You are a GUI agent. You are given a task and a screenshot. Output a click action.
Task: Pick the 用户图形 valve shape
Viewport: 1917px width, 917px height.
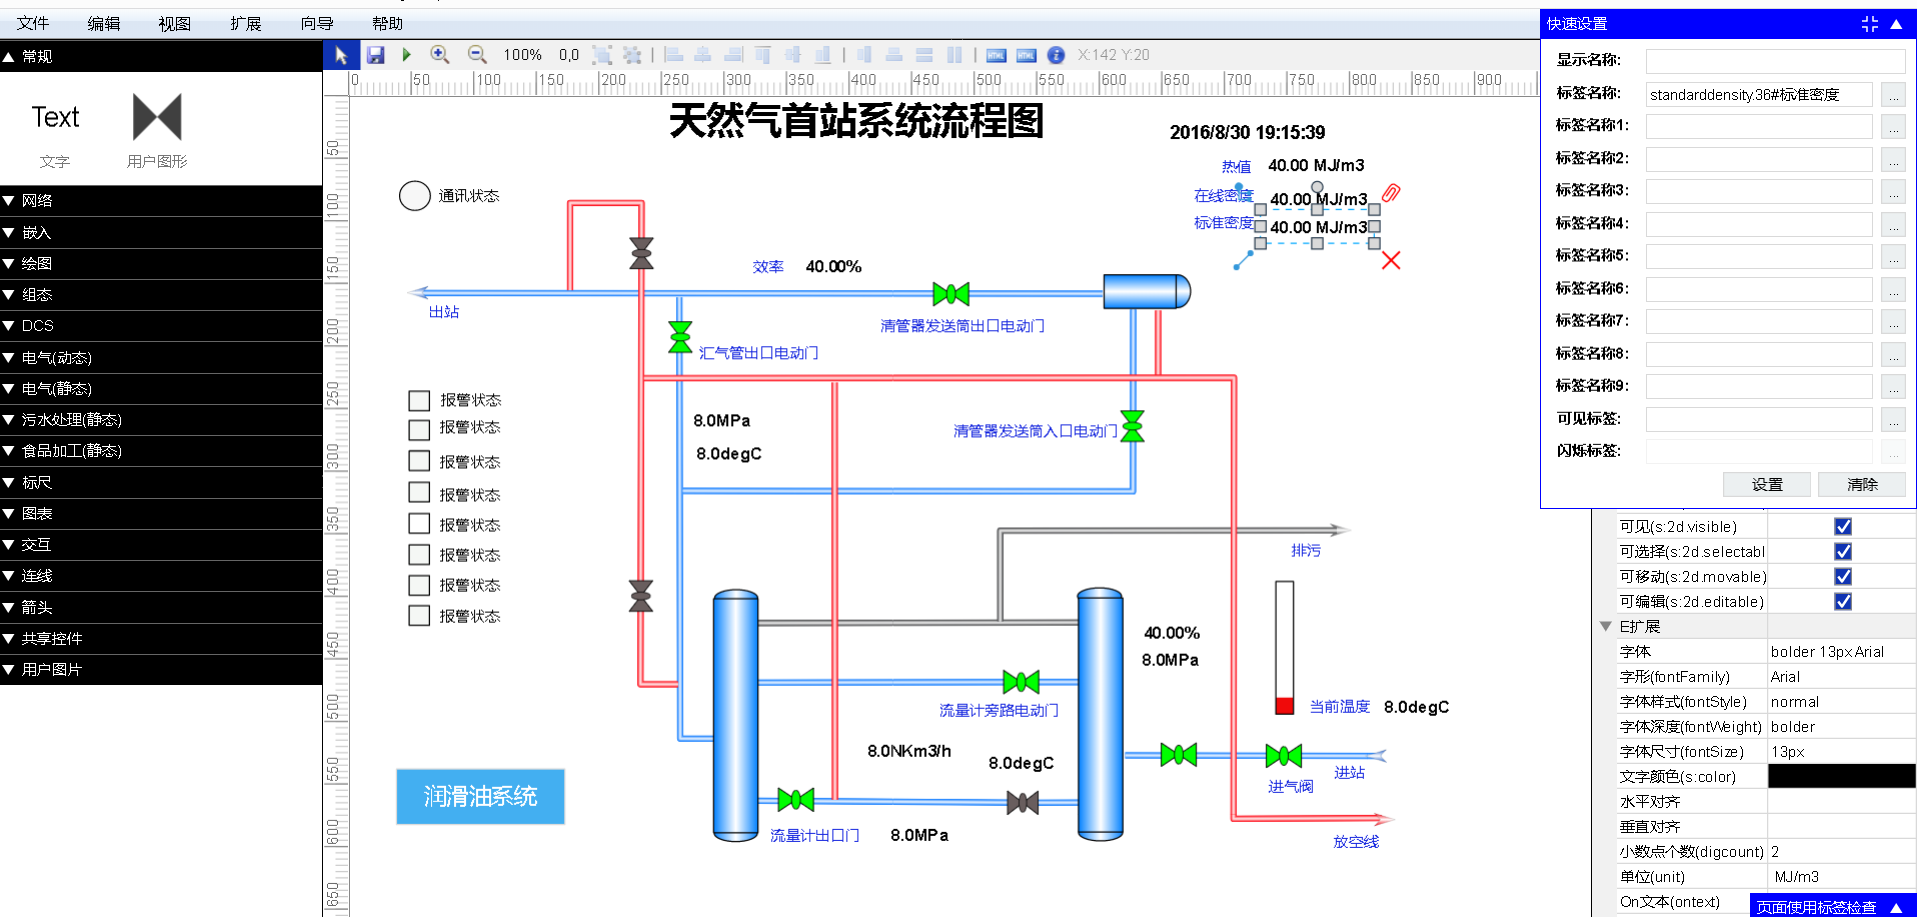pos(157,117)
